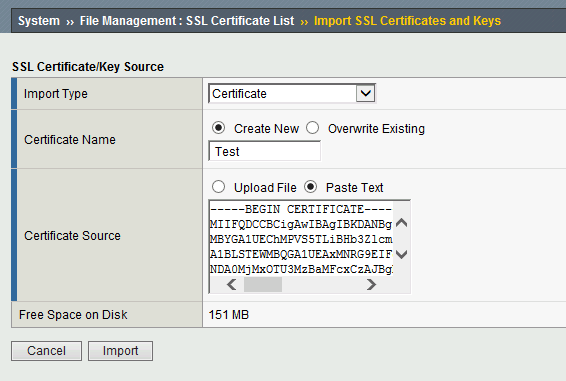Click Import SSL Certificates and Keys breadcrumb
Image resolution: width=566 pixels, height=381 pixels.
coord(408,21)
